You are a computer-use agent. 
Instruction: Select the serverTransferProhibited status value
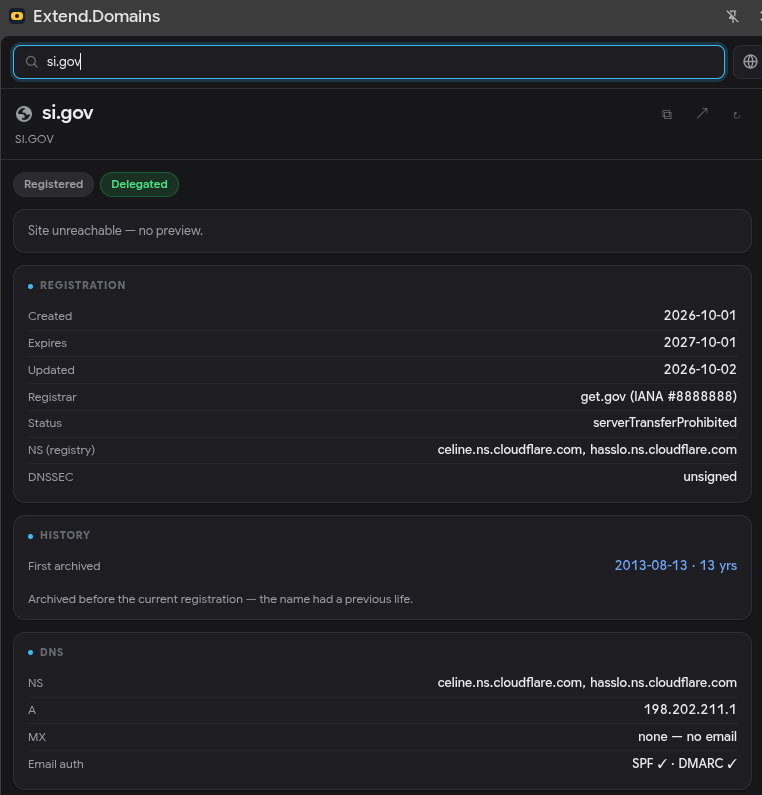pos(665,423)
